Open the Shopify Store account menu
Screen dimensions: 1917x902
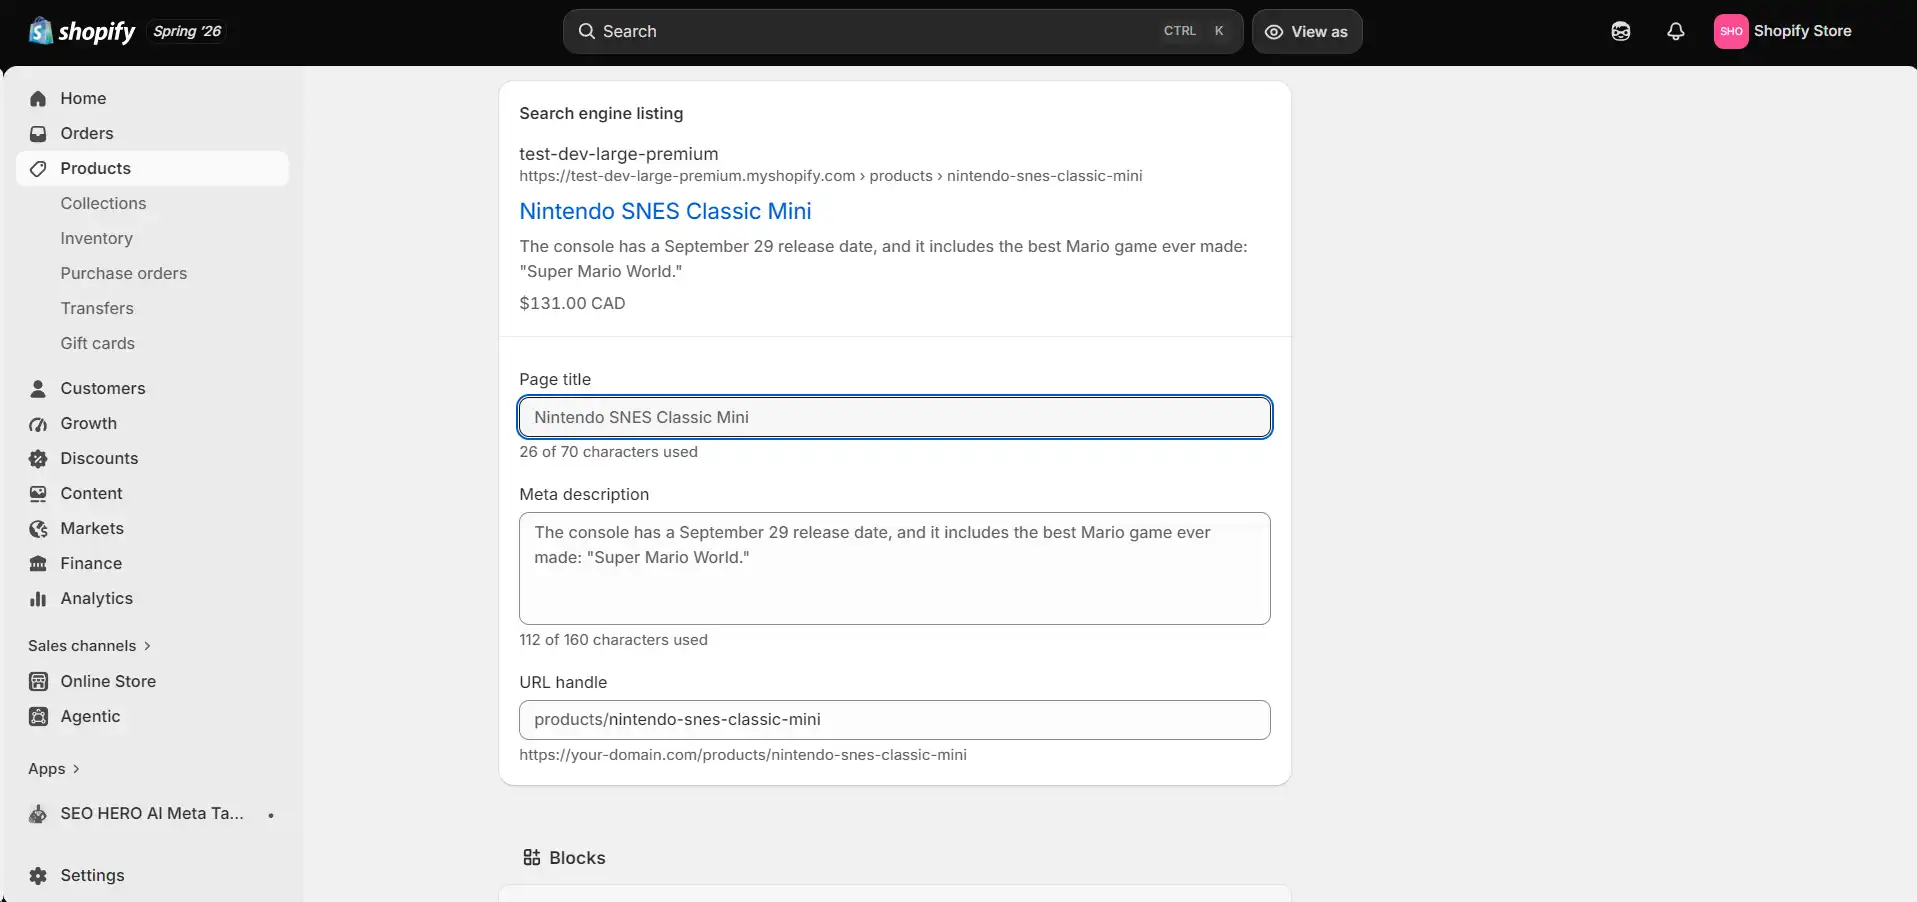tap(1783, 31)
